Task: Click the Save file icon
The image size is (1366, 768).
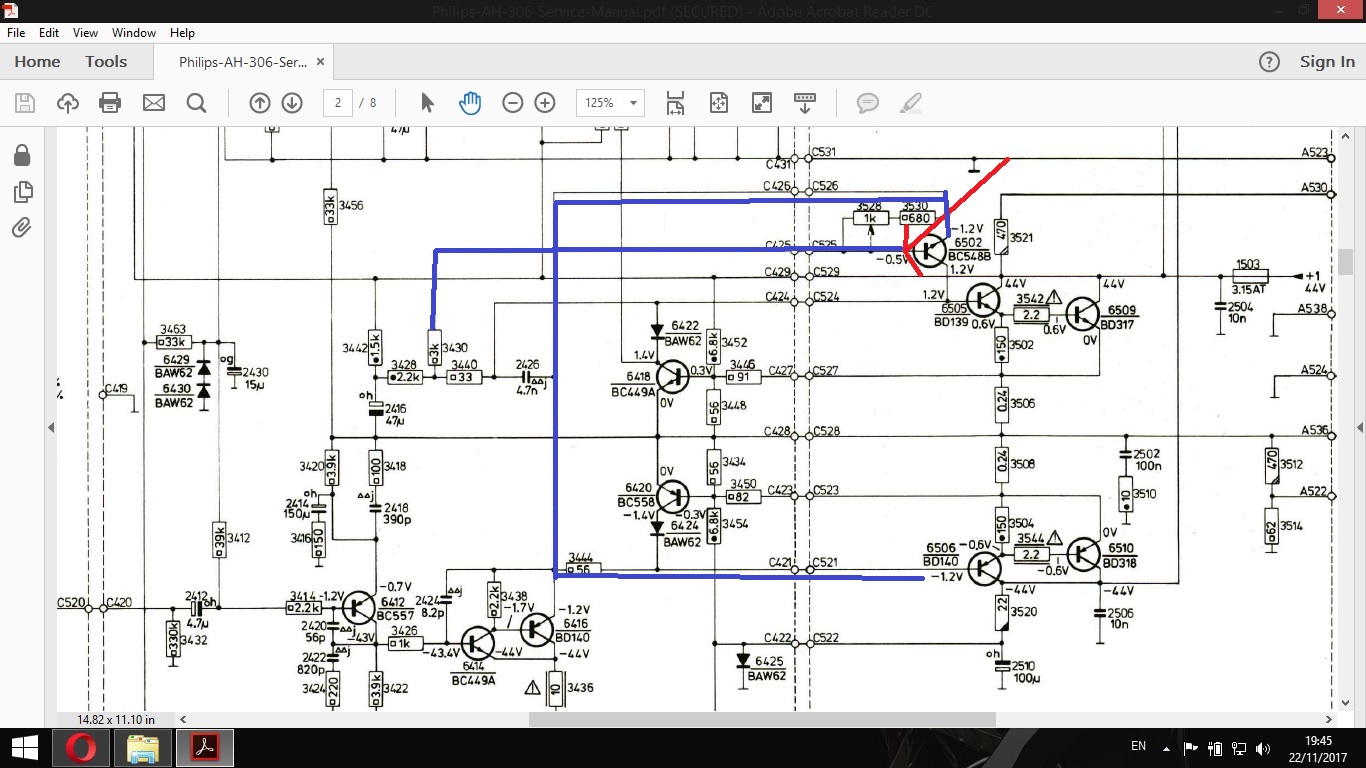Action: tap(25, 103)
